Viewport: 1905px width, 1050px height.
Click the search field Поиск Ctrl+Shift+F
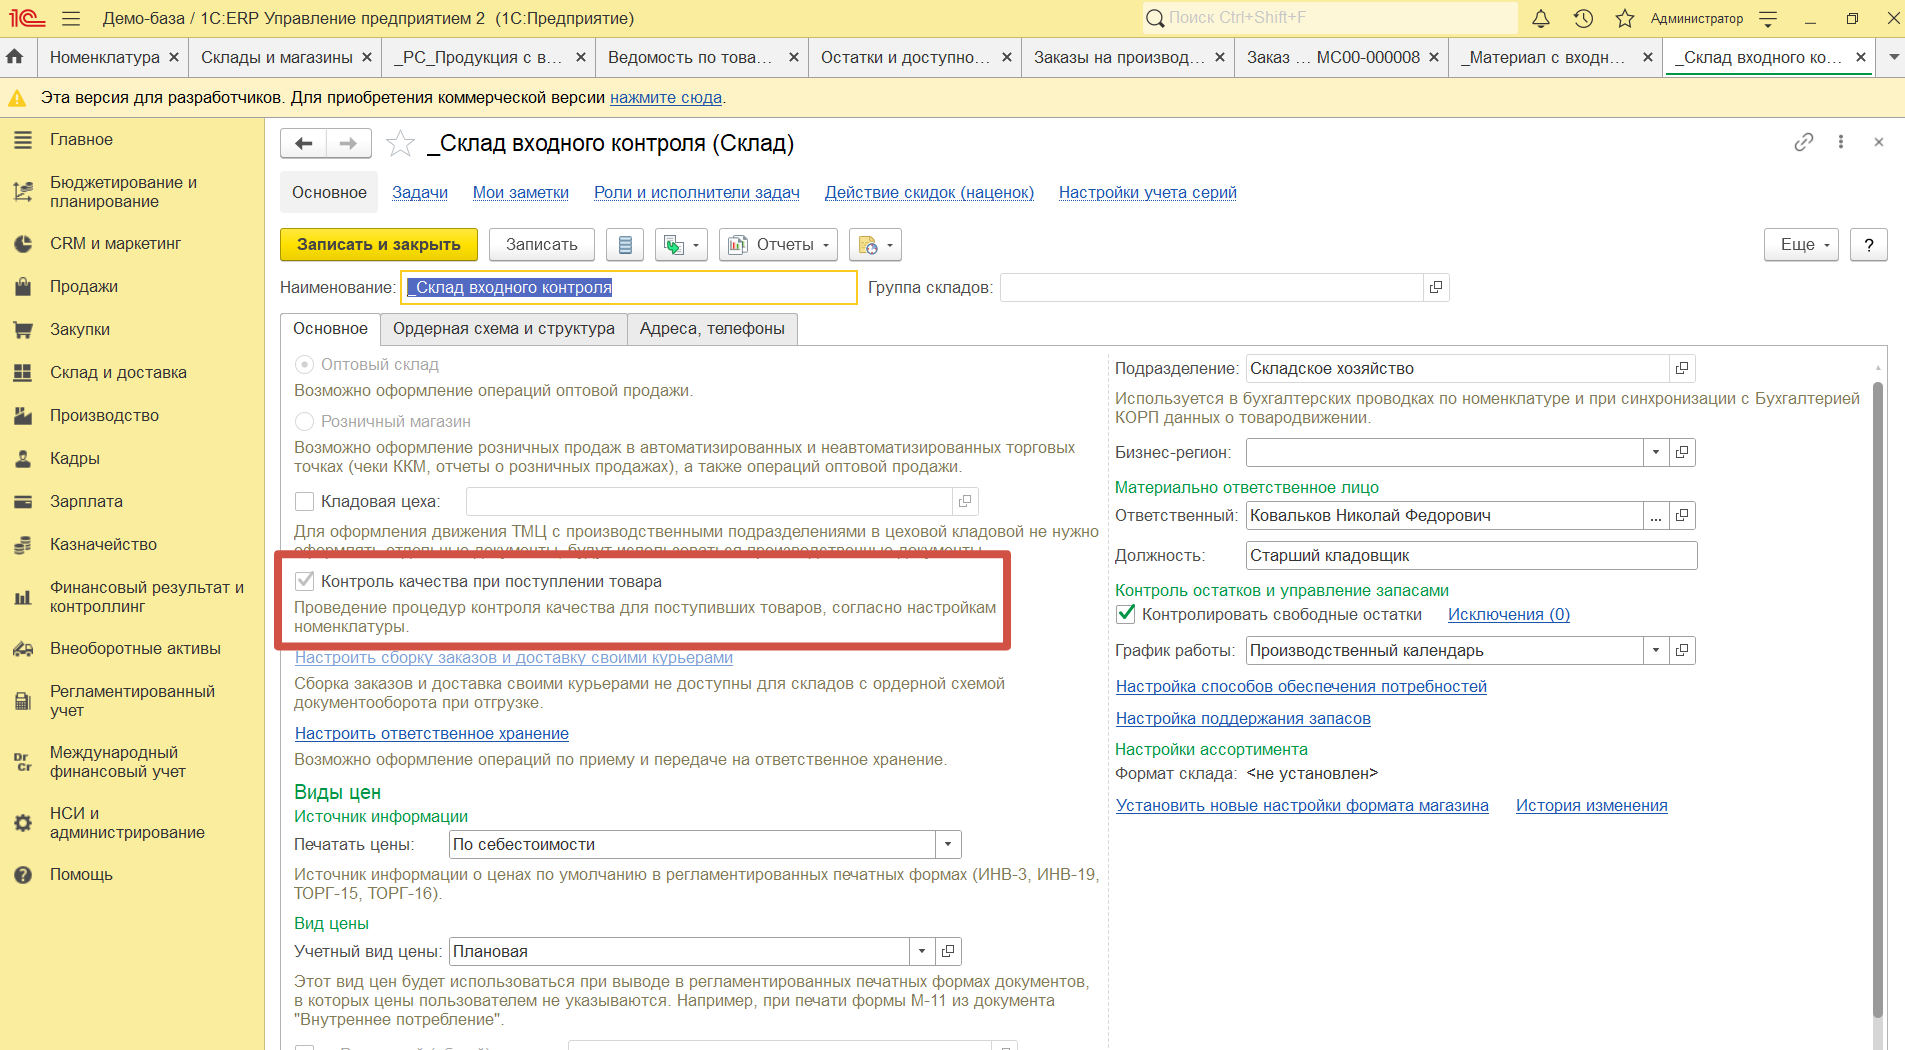tap(1330, 18)
